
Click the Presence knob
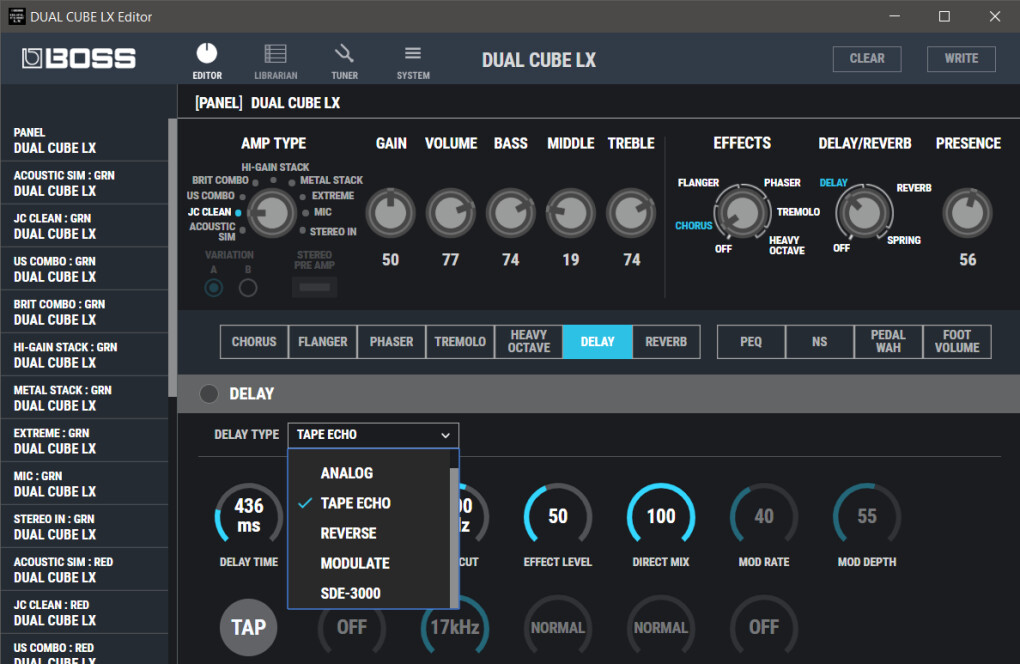967,213
